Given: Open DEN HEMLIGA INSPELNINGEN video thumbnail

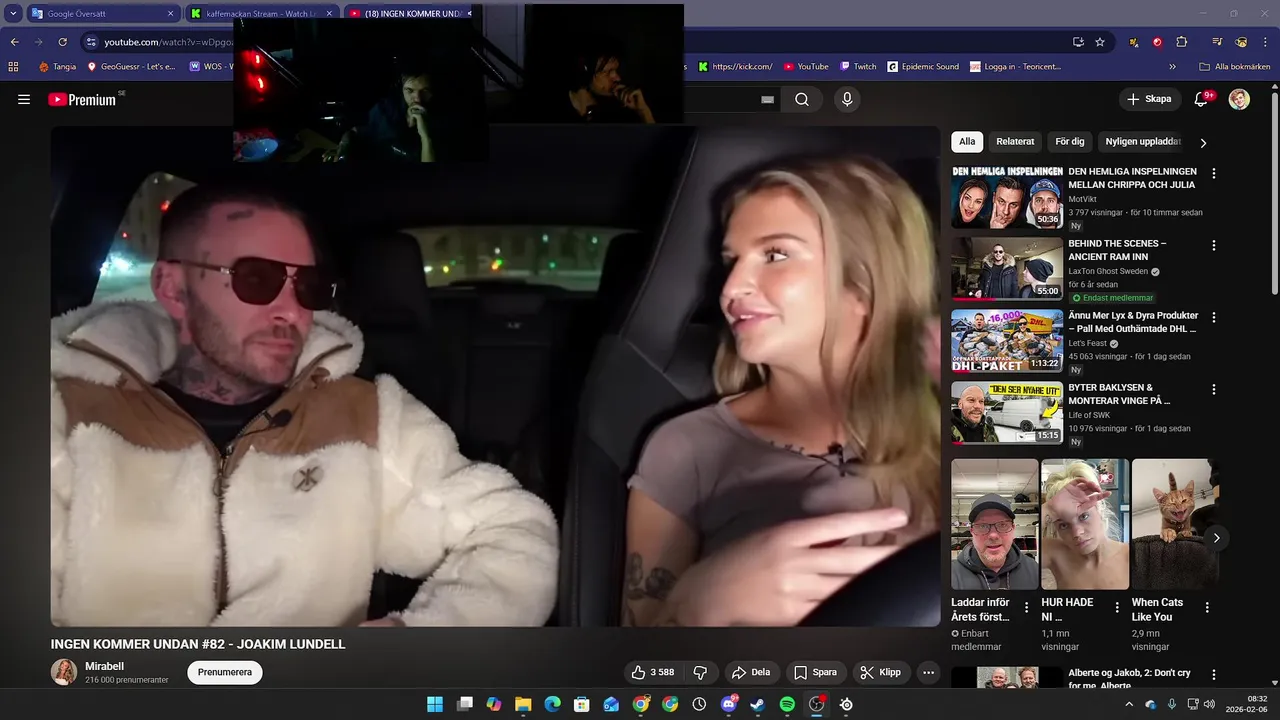Looking at the screenshot, I should point(1007,196).
